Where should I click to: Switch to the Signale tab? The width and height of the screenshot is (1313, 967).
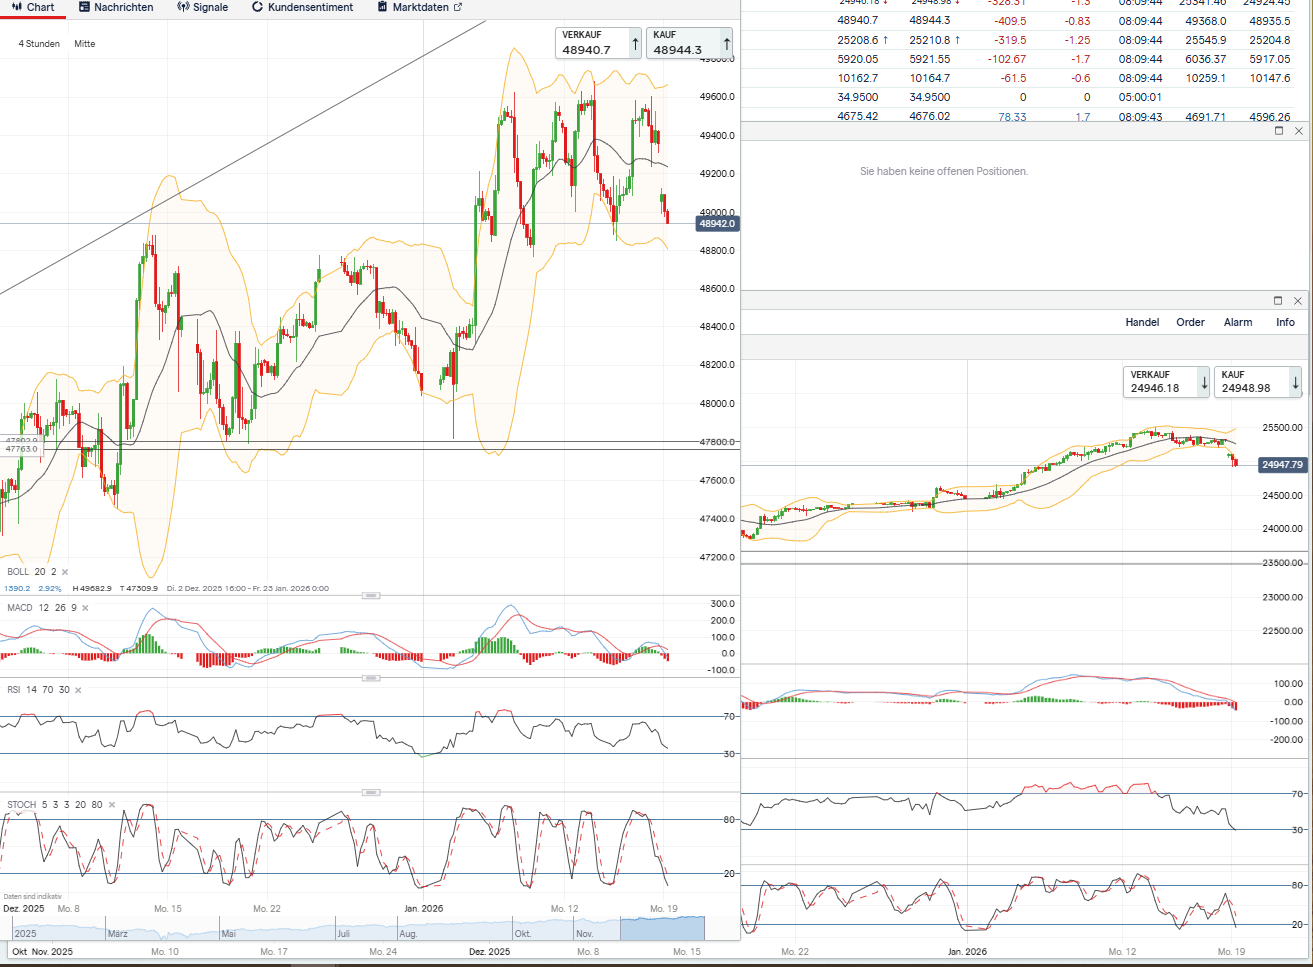[x=202, y=7]
